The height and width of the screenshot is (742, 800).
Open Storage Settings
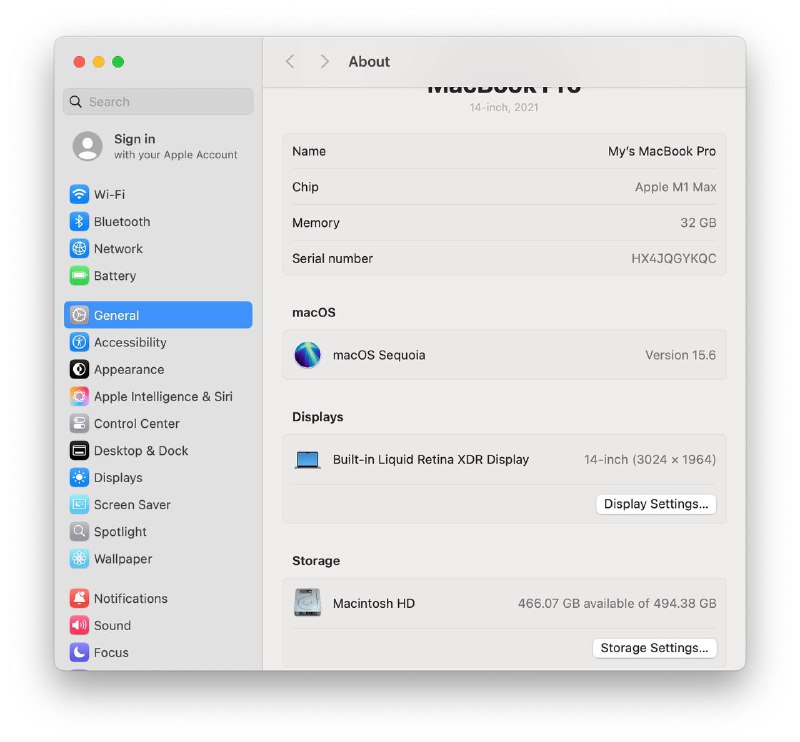[655, 648]
